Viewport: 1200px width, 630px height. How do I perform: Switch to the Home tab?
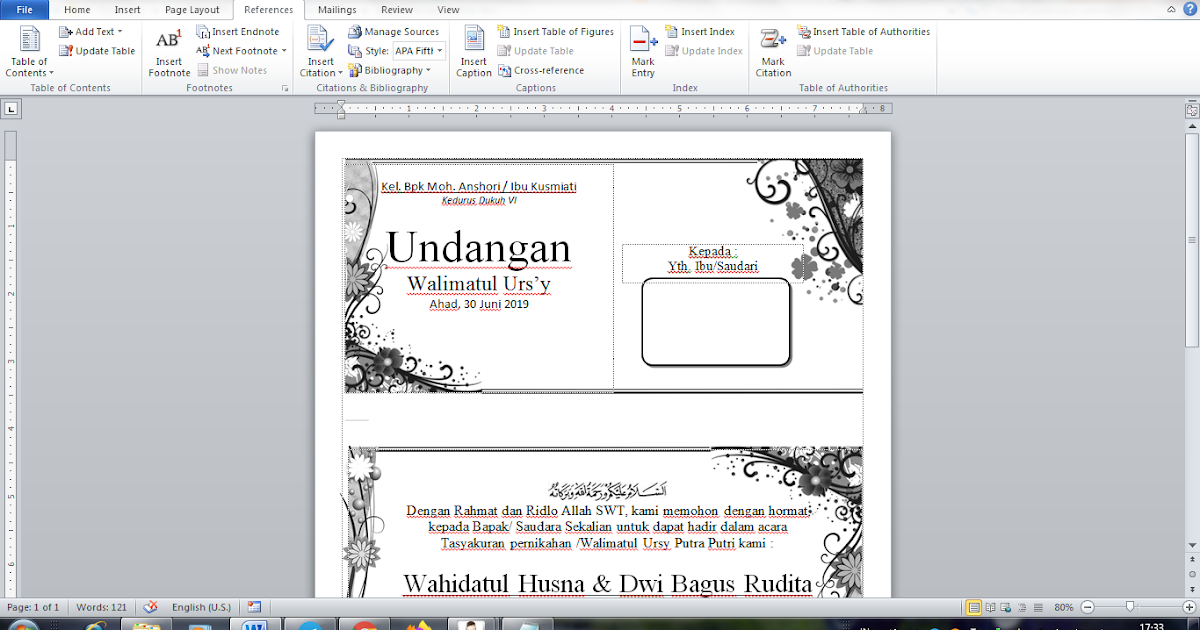77,9
